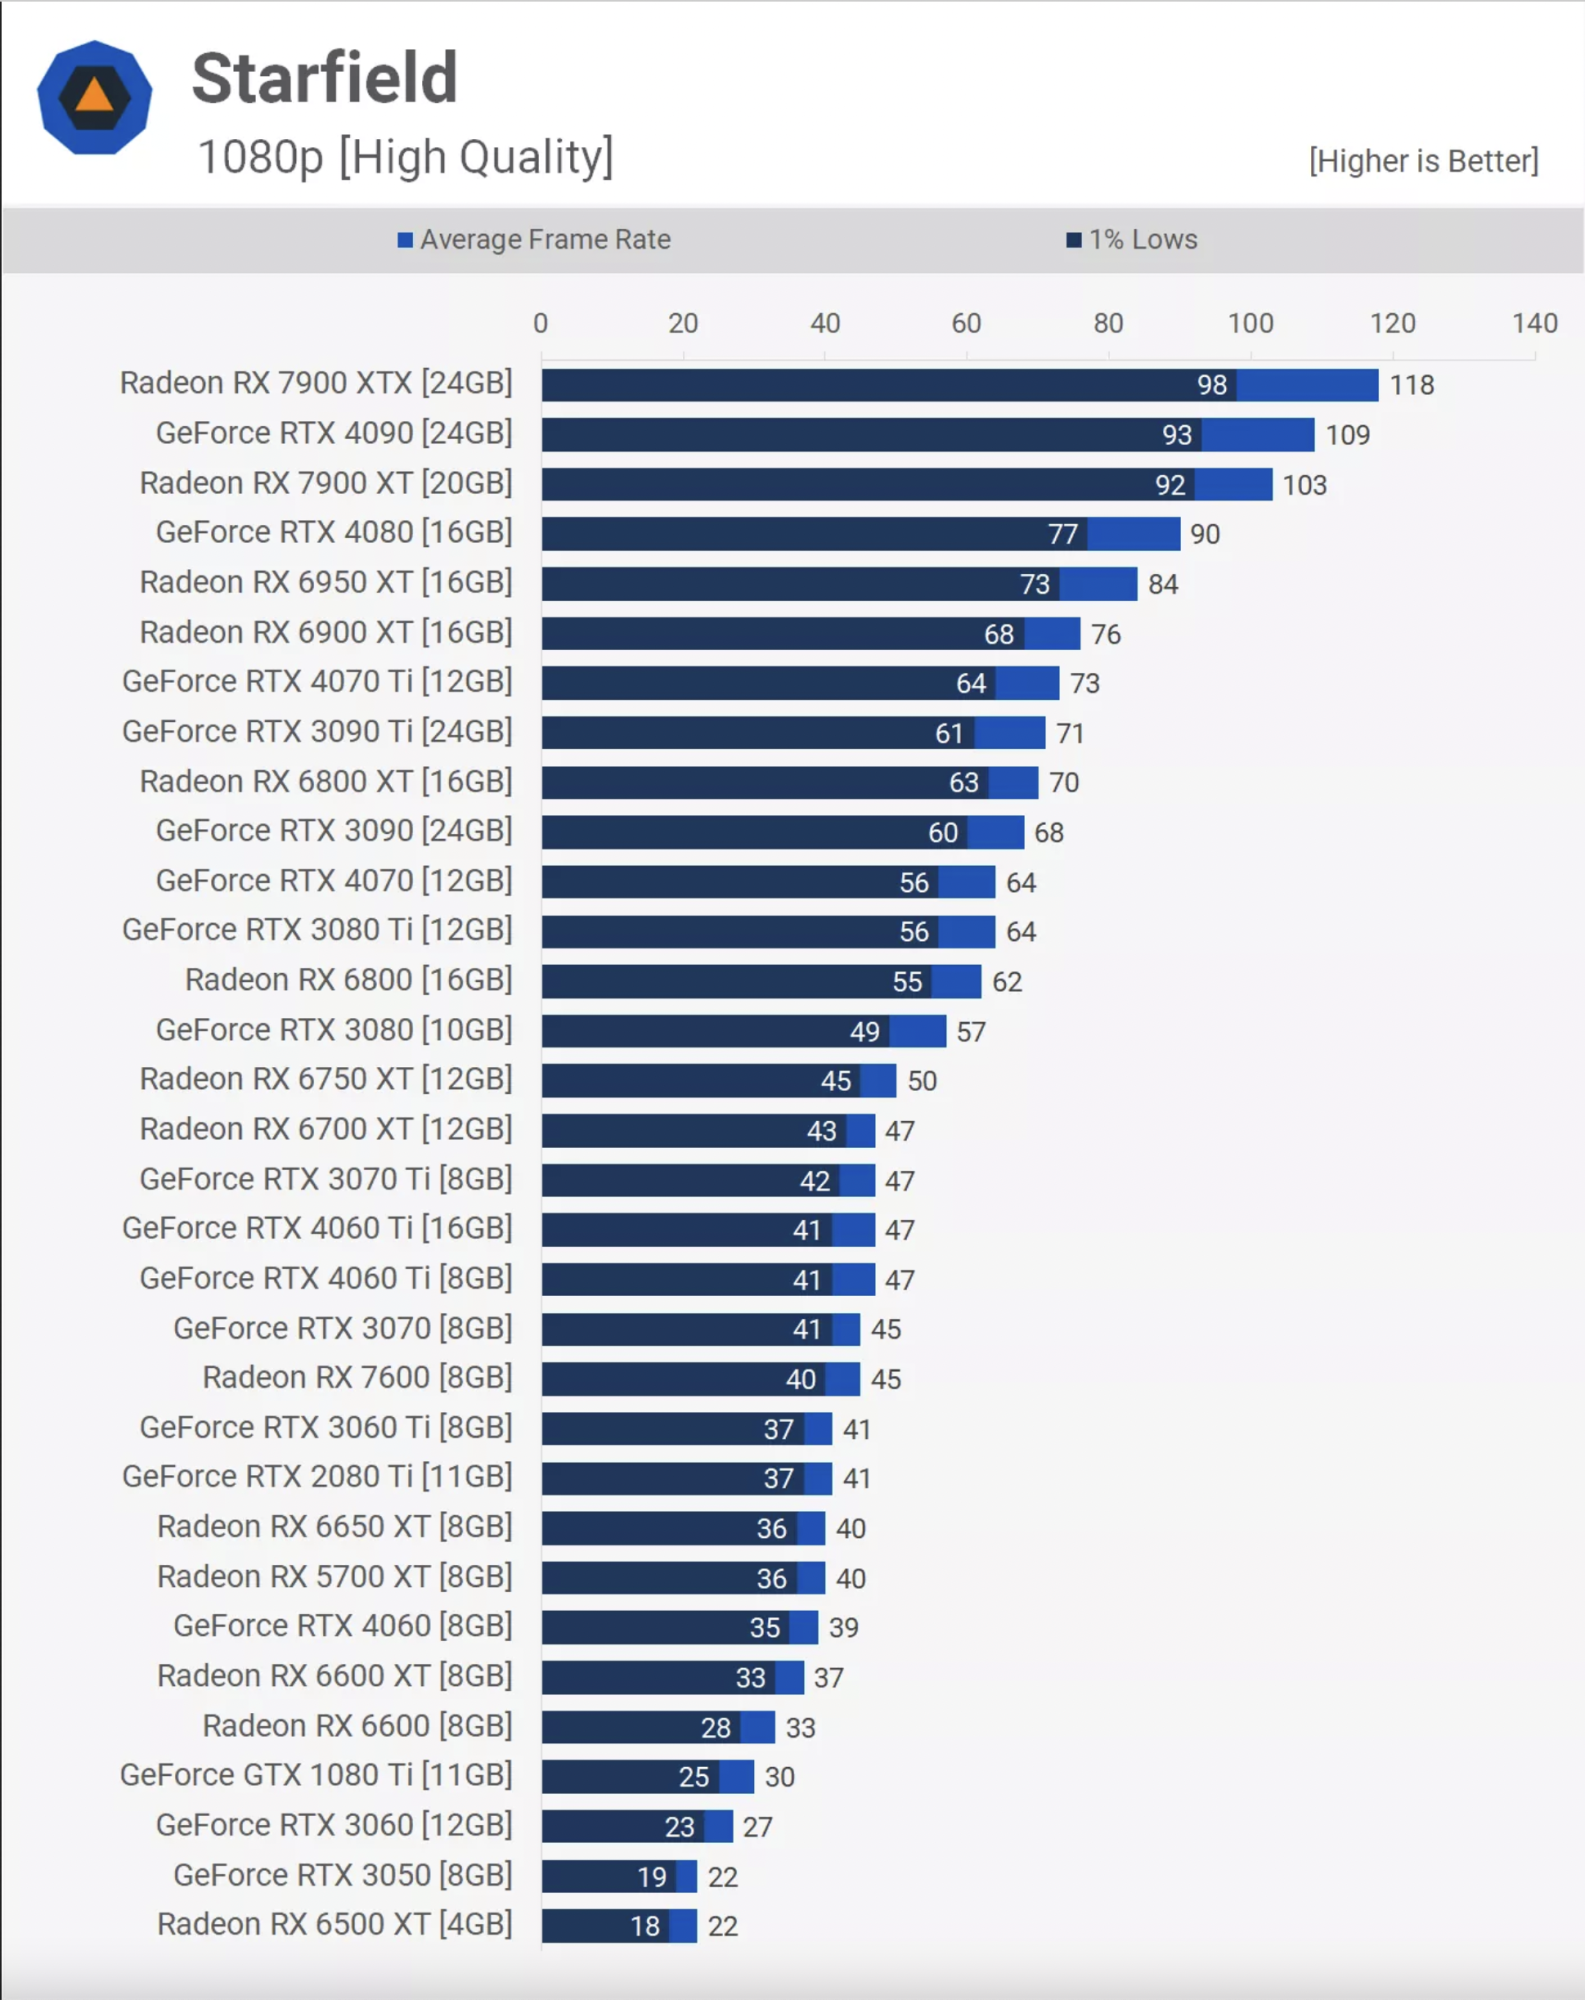This screenshot has height=2000, width=1585.
Task: Click the axis label 100
Action: [x=1250, y=323]
